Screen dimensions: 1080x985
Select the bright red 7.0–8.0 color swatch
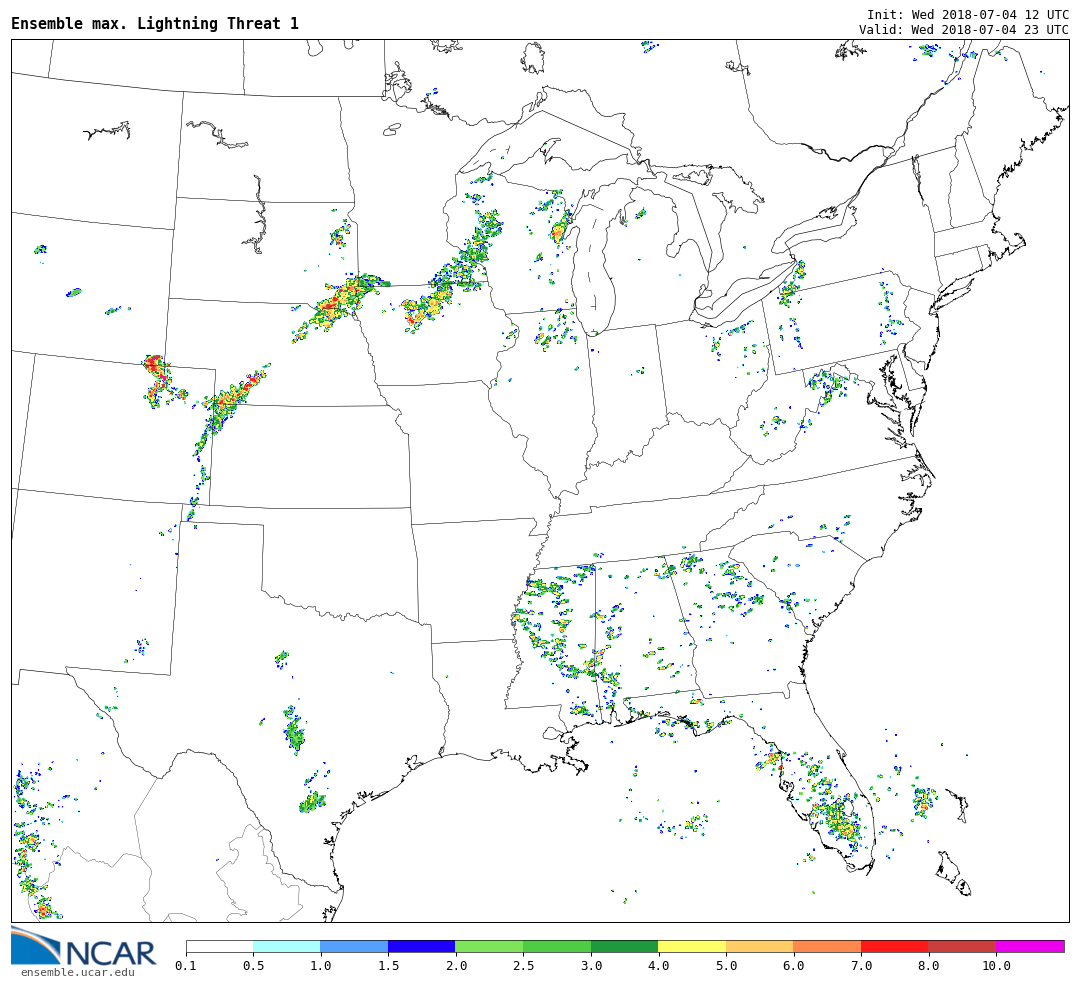click(894, 946)
